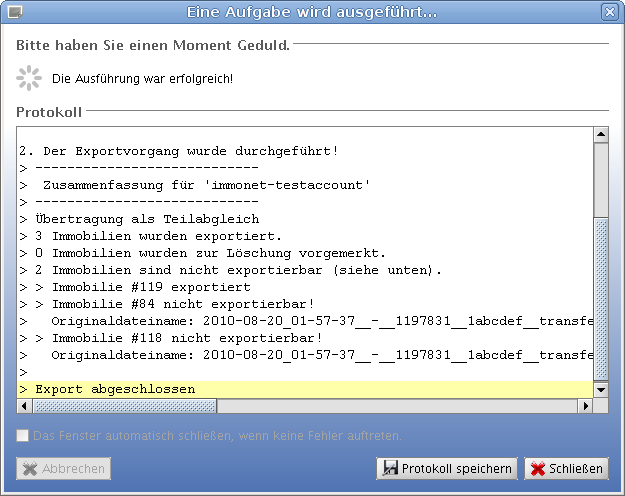Viewport: 625px width, 496px height.
Task: Click the floppy disk icon on Protokoll speichern
Action: pyautogui.click(x=391, y=469)
